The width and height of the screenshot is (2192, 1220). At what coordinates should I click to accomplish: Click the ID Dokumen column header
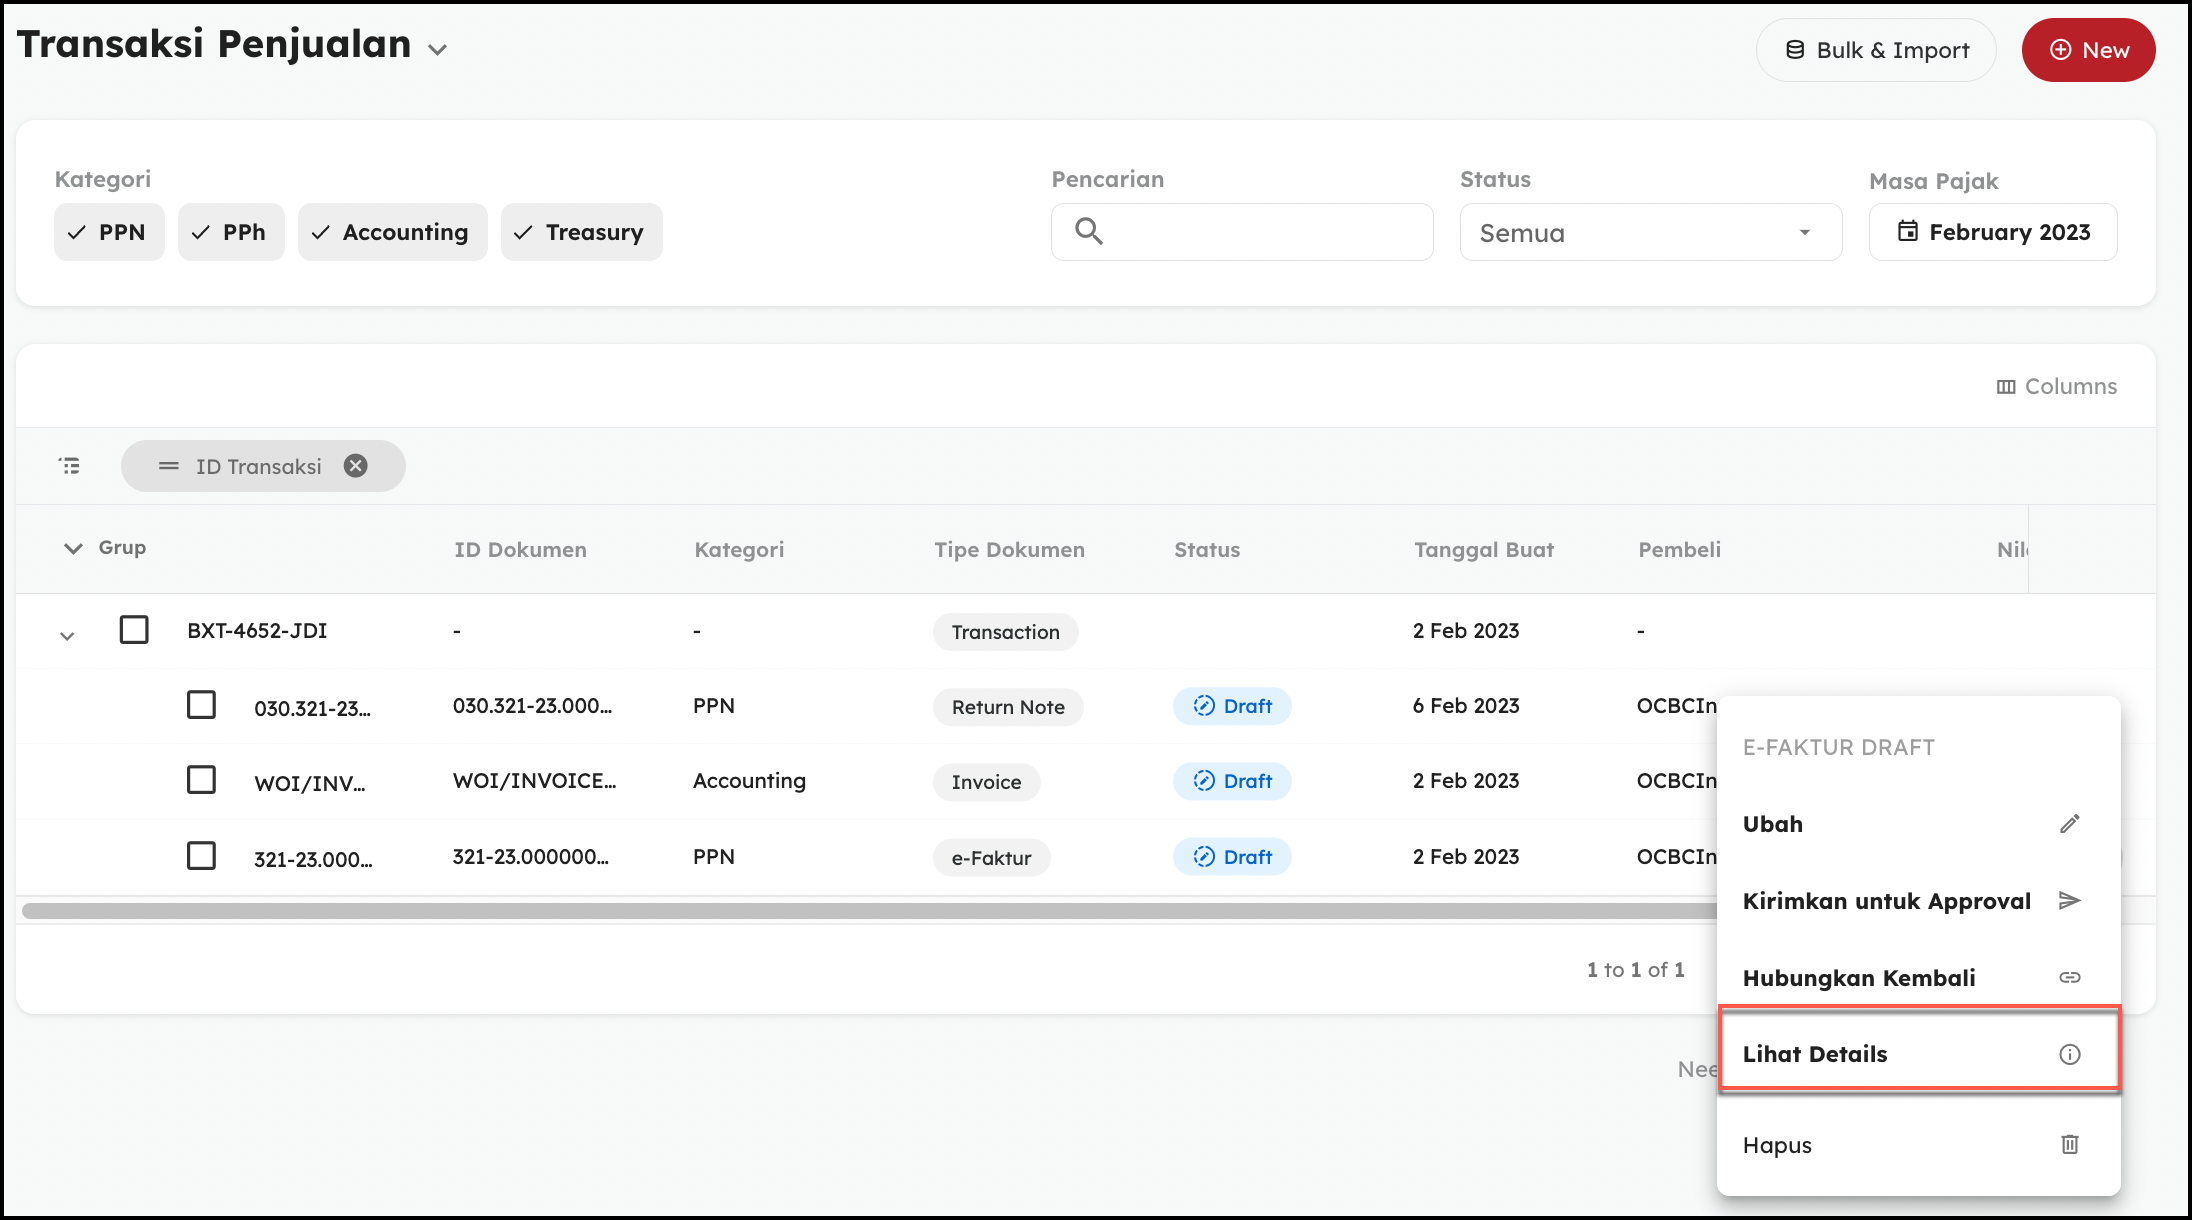tap(520, 549)
